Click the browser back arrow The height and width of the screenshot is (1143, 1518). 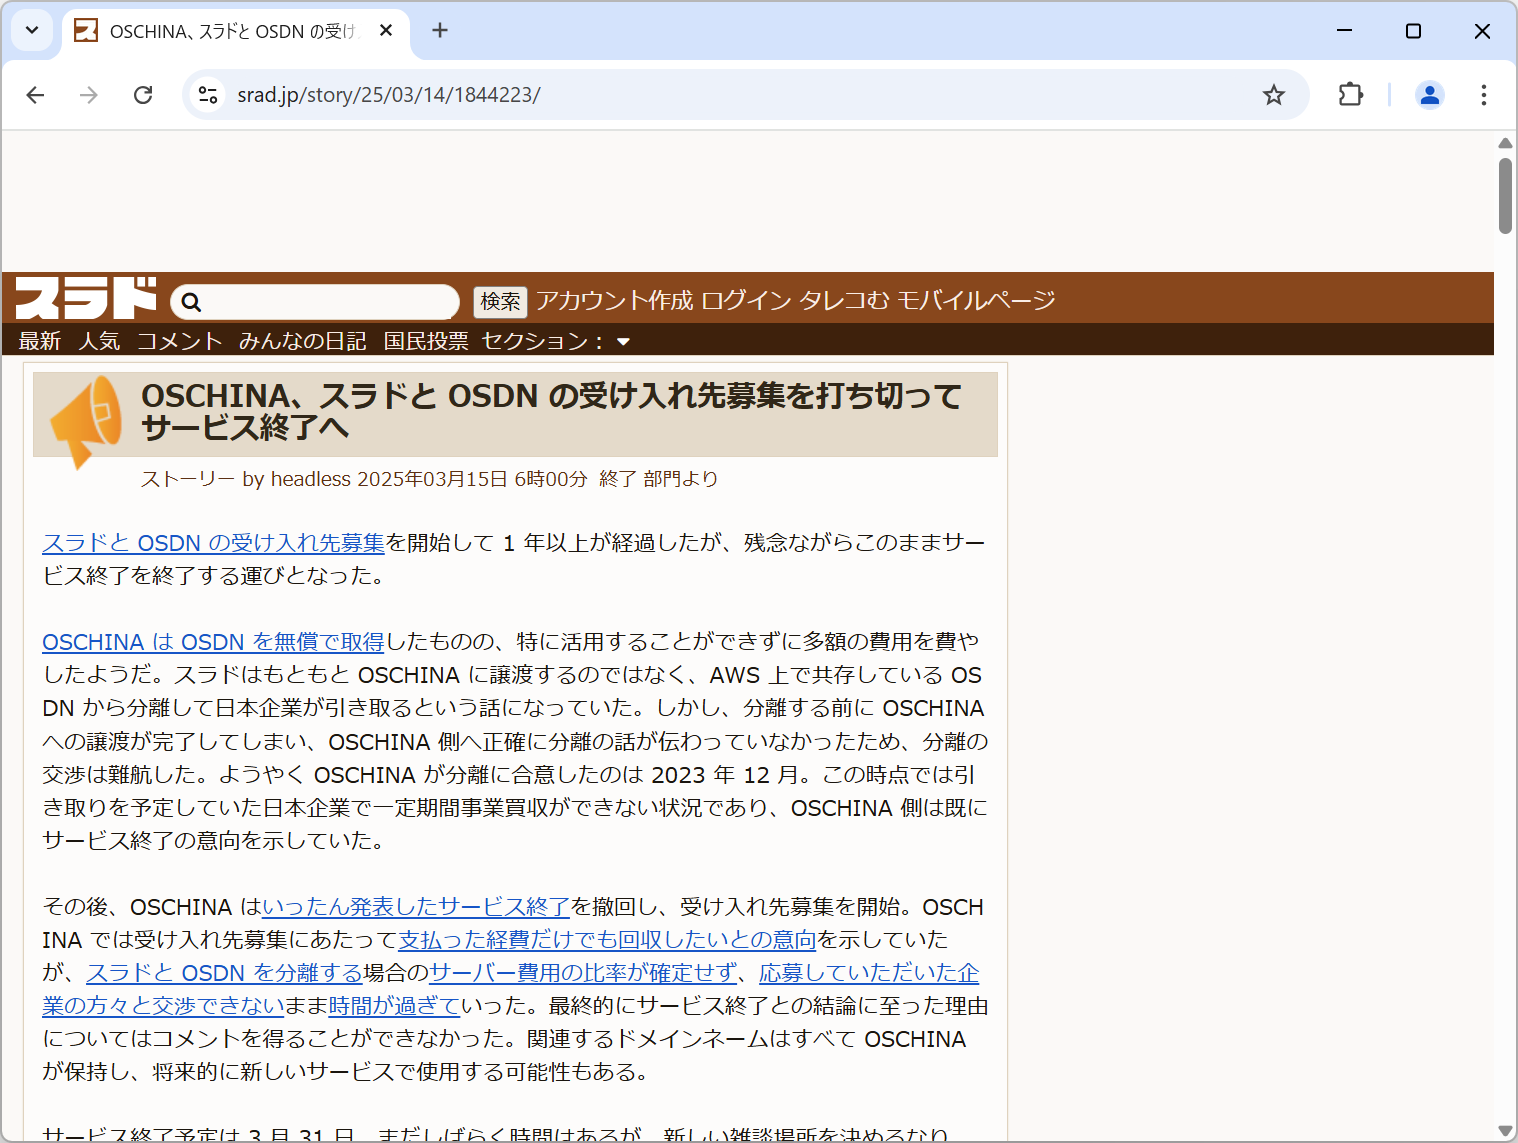click(35, 95)
